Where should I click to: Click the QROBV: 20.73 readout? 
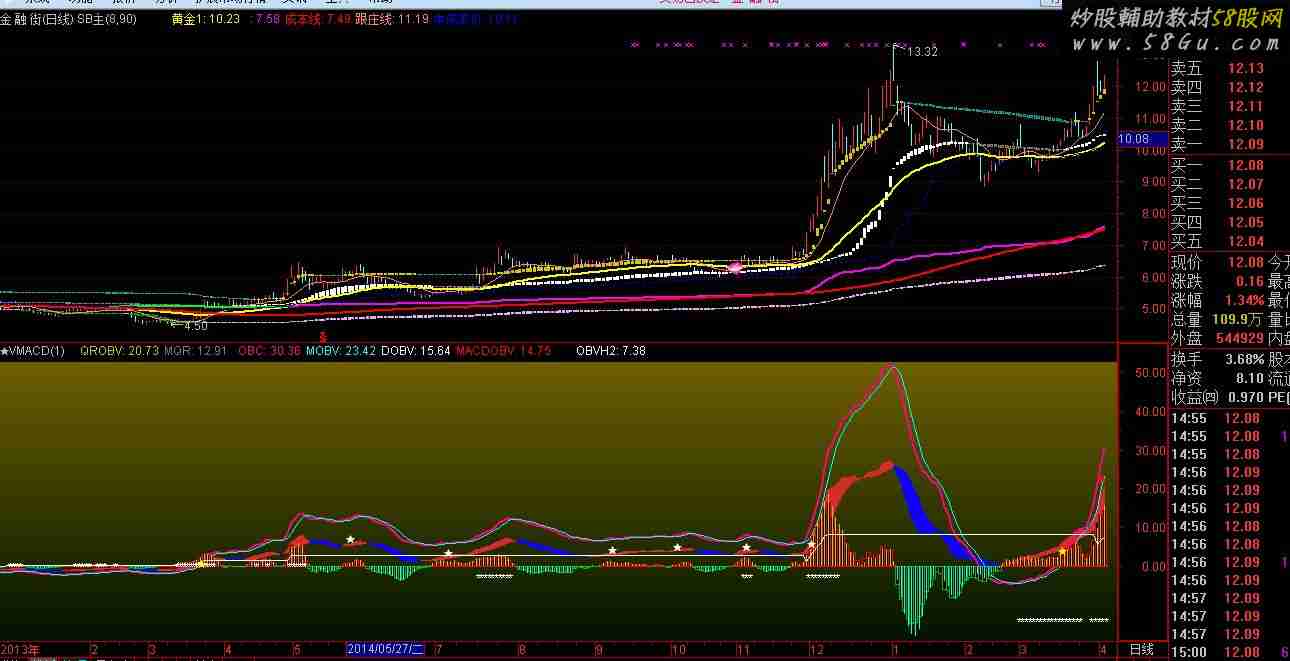[119, 351]
